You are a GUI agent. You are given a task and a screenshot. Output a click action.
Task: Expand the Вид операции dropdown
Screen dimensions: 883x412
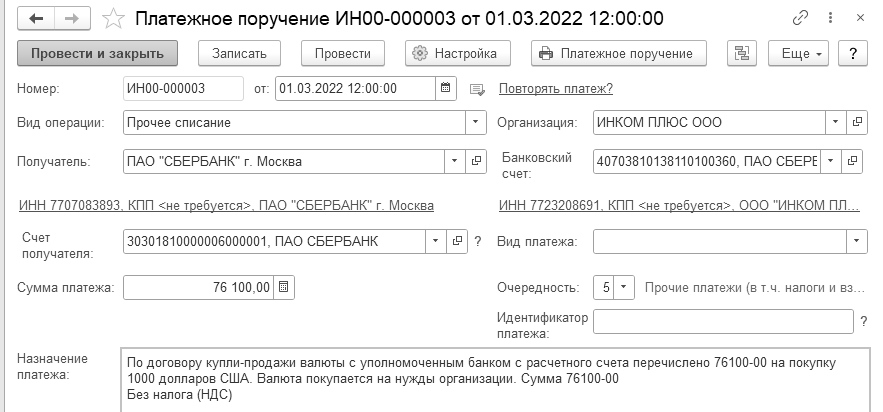click(x=475, y=123)
